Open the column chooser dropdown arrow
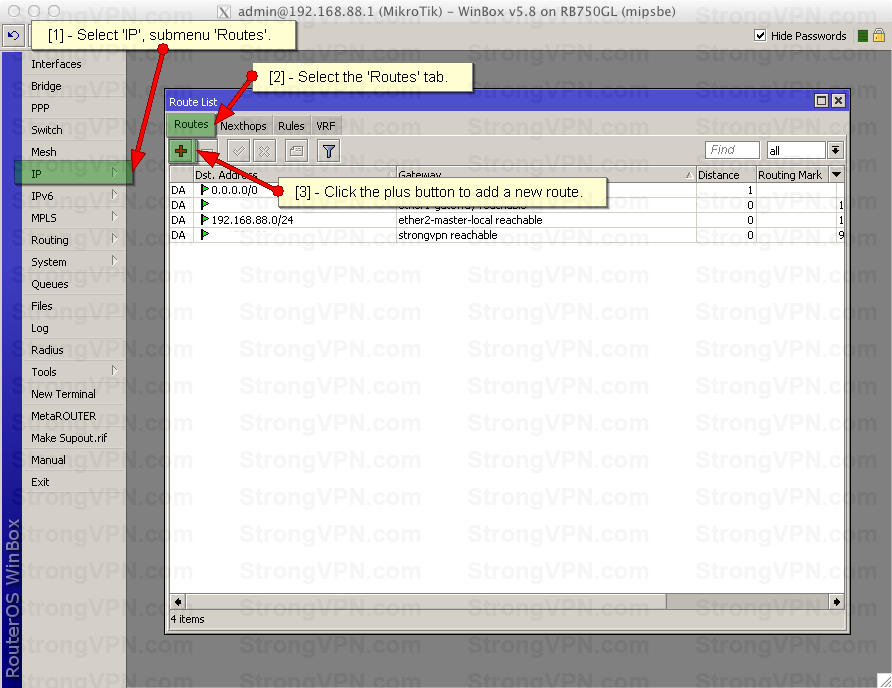The image size is (892, 688). pyautogui.click(x=837, y=175)
